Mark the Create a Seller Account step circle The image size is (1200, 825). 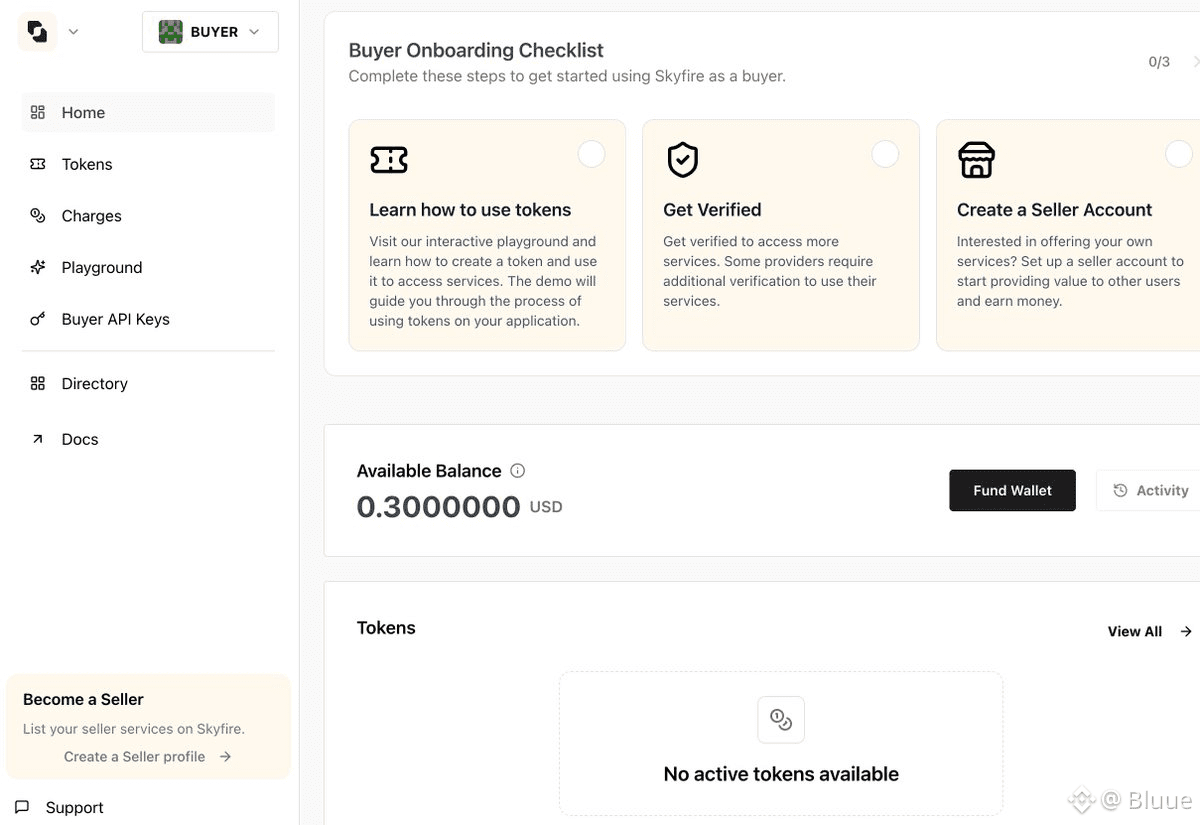pos(1179,154)
